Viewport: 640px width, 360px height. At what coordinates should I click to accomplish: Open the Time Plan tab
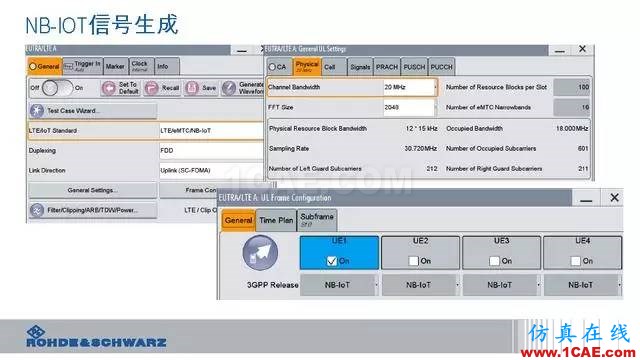coord(276,220)
